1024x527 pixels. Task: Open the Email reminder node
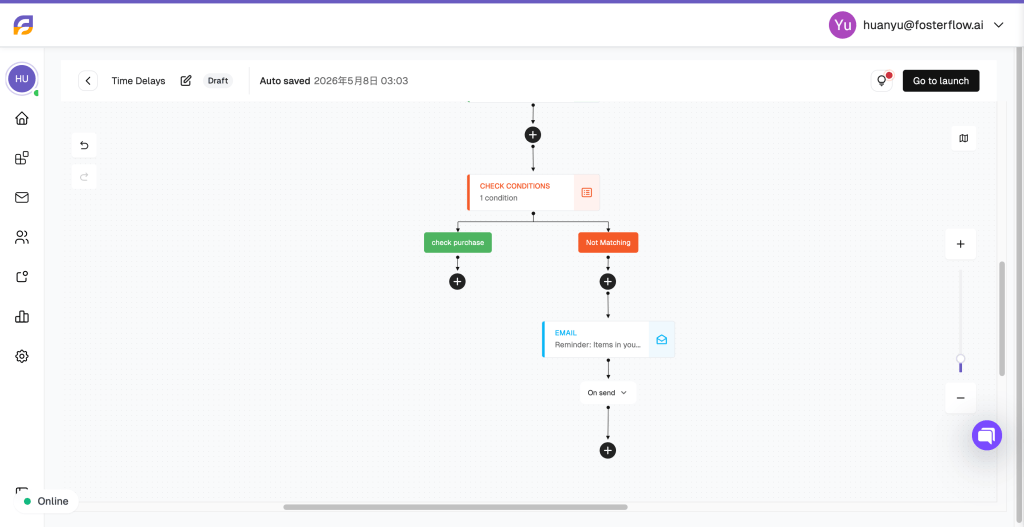click(x=608, y=340)
